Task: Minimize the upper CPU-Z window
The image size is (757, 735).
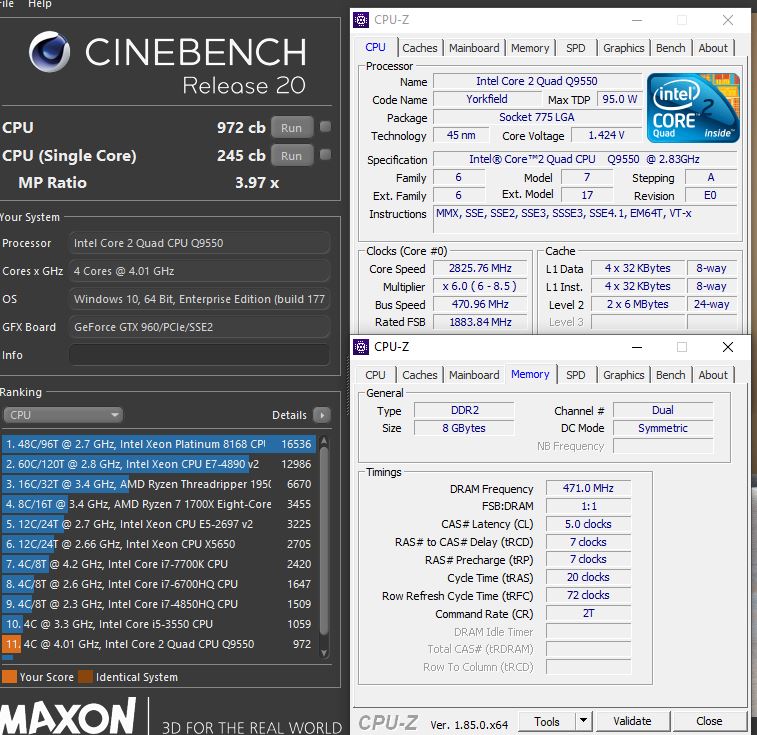Action: (637, 20)
